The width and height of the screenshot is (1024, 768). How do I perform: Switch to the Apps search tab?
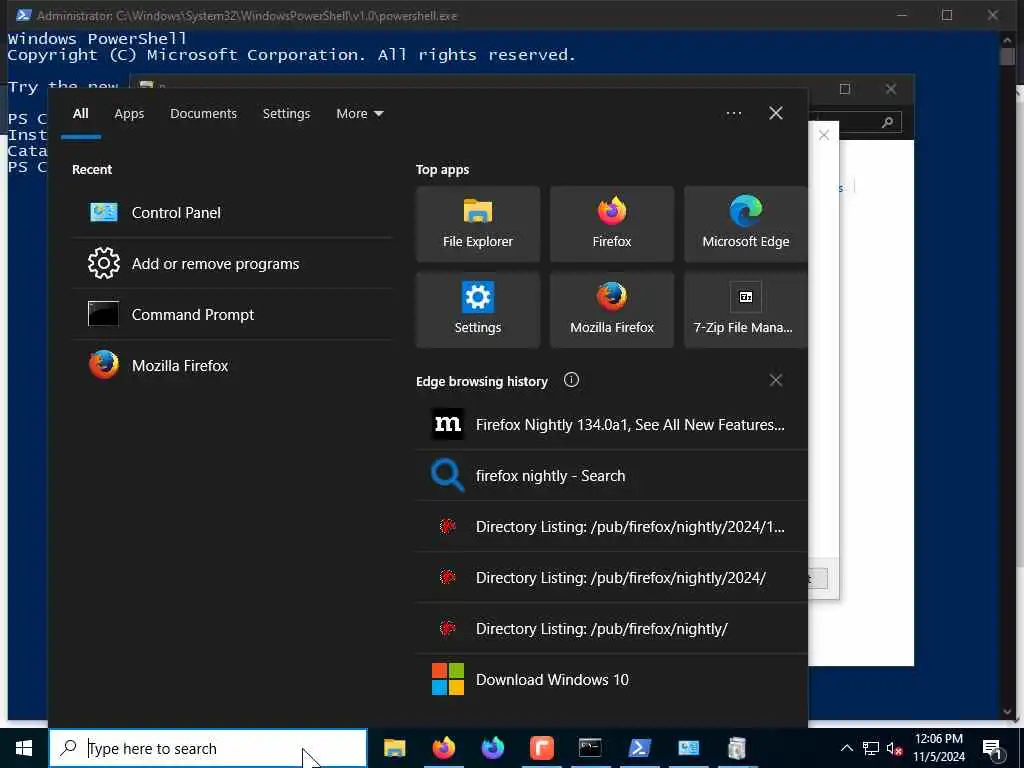(x=129, y=114)
